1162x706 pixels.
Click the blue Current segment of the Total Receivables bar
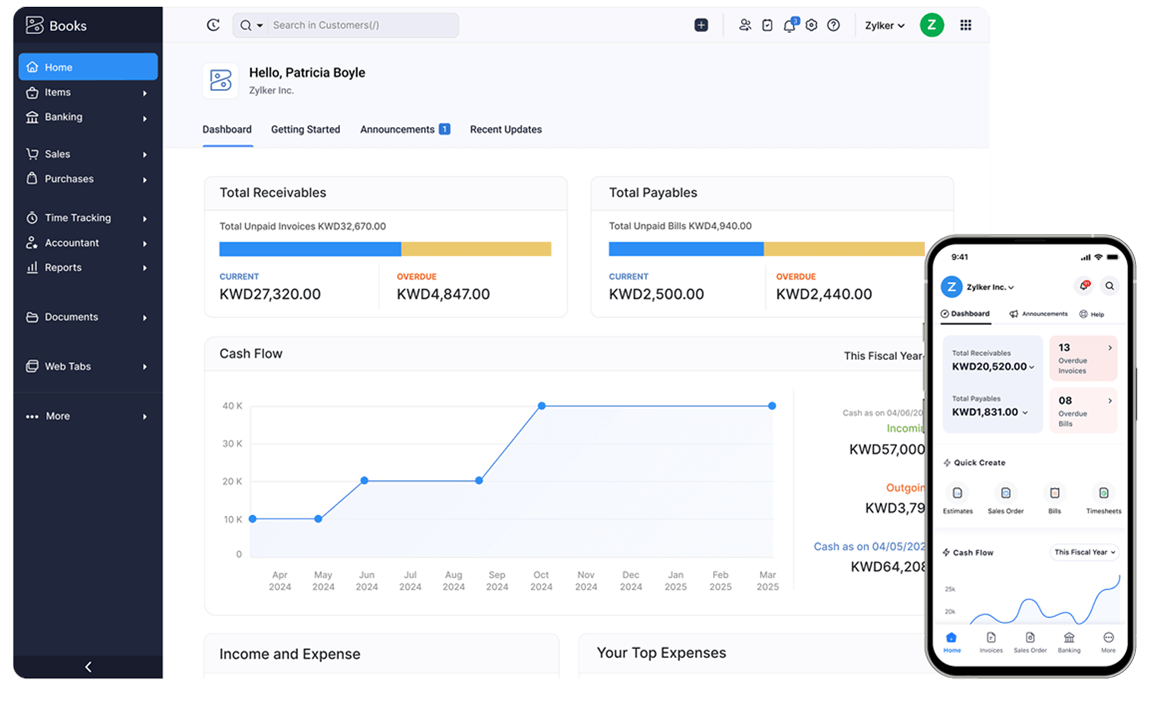click(x=310, y=249)
